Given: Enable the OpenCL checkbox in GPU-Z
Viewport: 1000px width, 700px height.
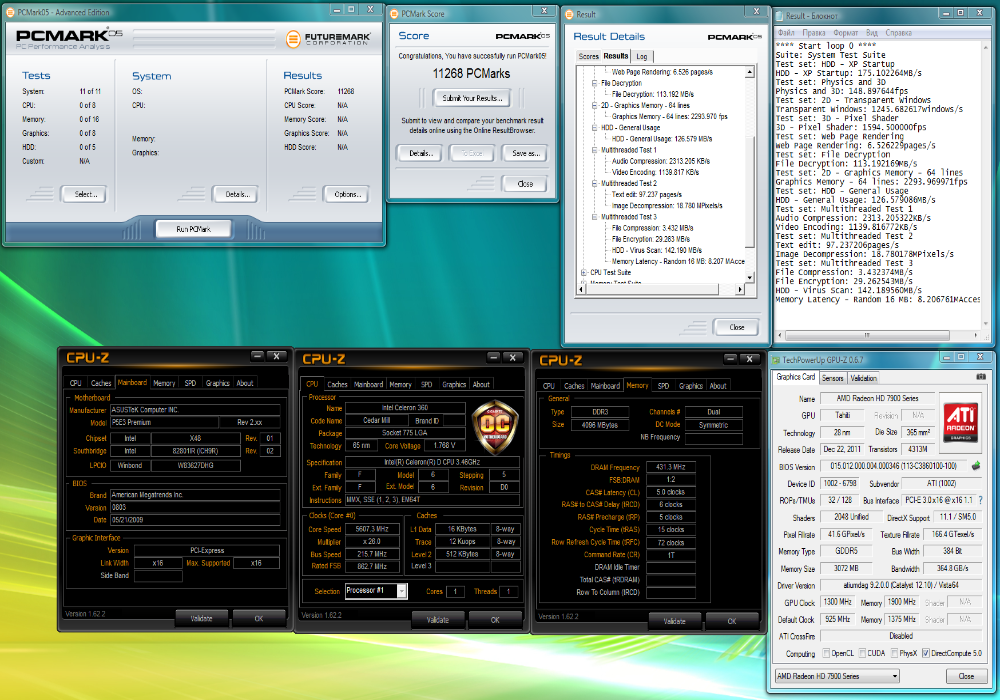Looking at the screenshot, I should (x=827, y=653).
